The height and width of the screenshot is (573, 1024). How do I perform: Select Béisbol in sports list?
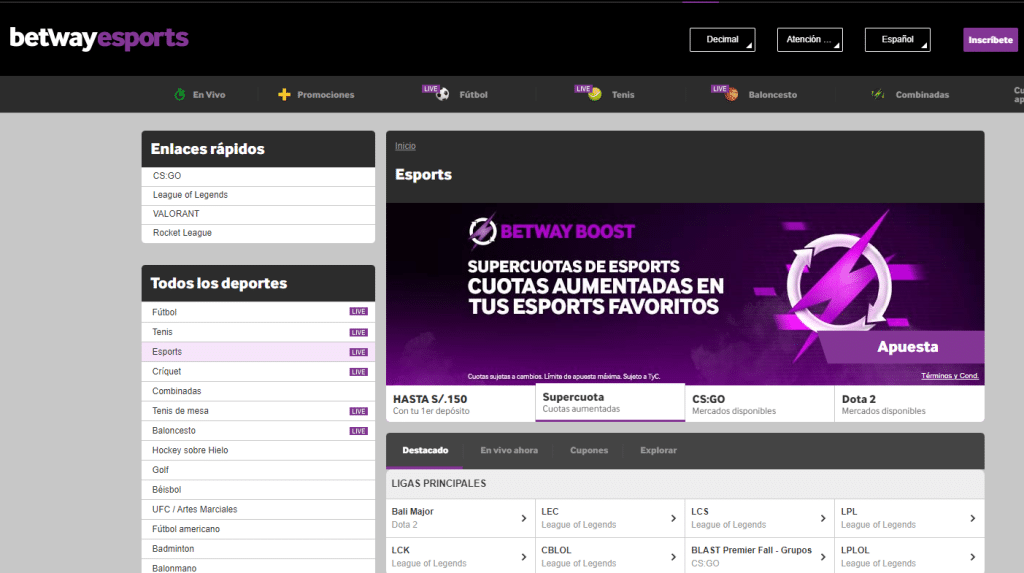258,489
